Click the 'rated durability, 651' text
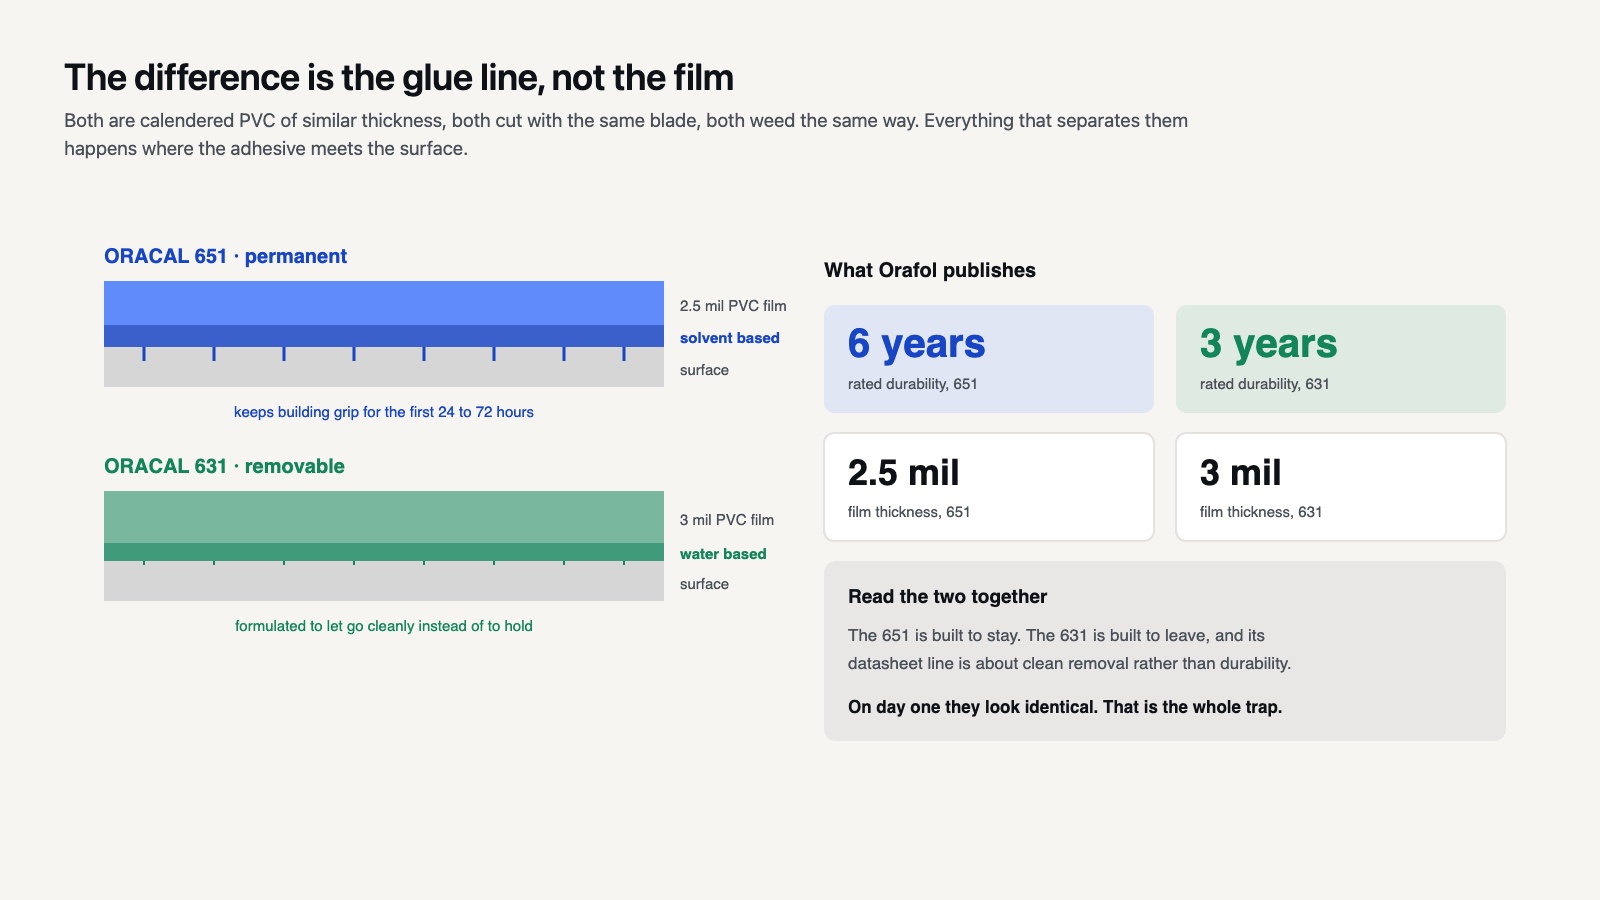The height and width of the screenshot is (900, 1600). click(x=913, y=384)
